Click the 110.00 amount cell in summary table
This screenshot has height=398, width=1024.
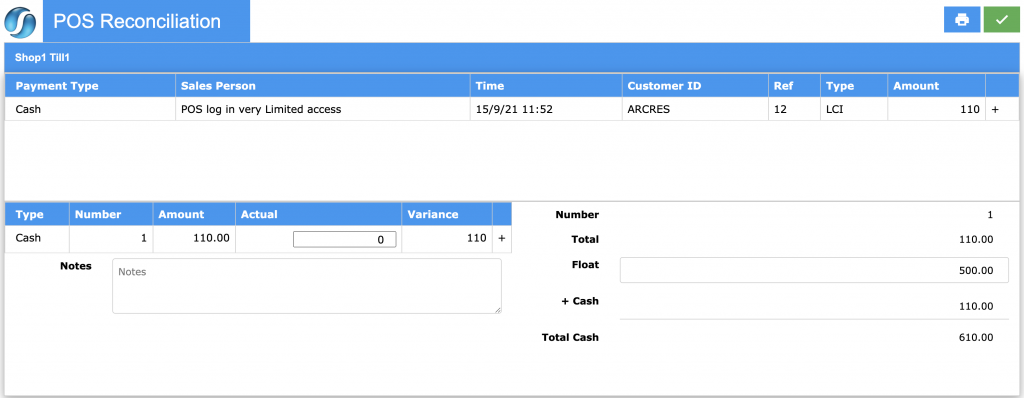pos(194,239)
